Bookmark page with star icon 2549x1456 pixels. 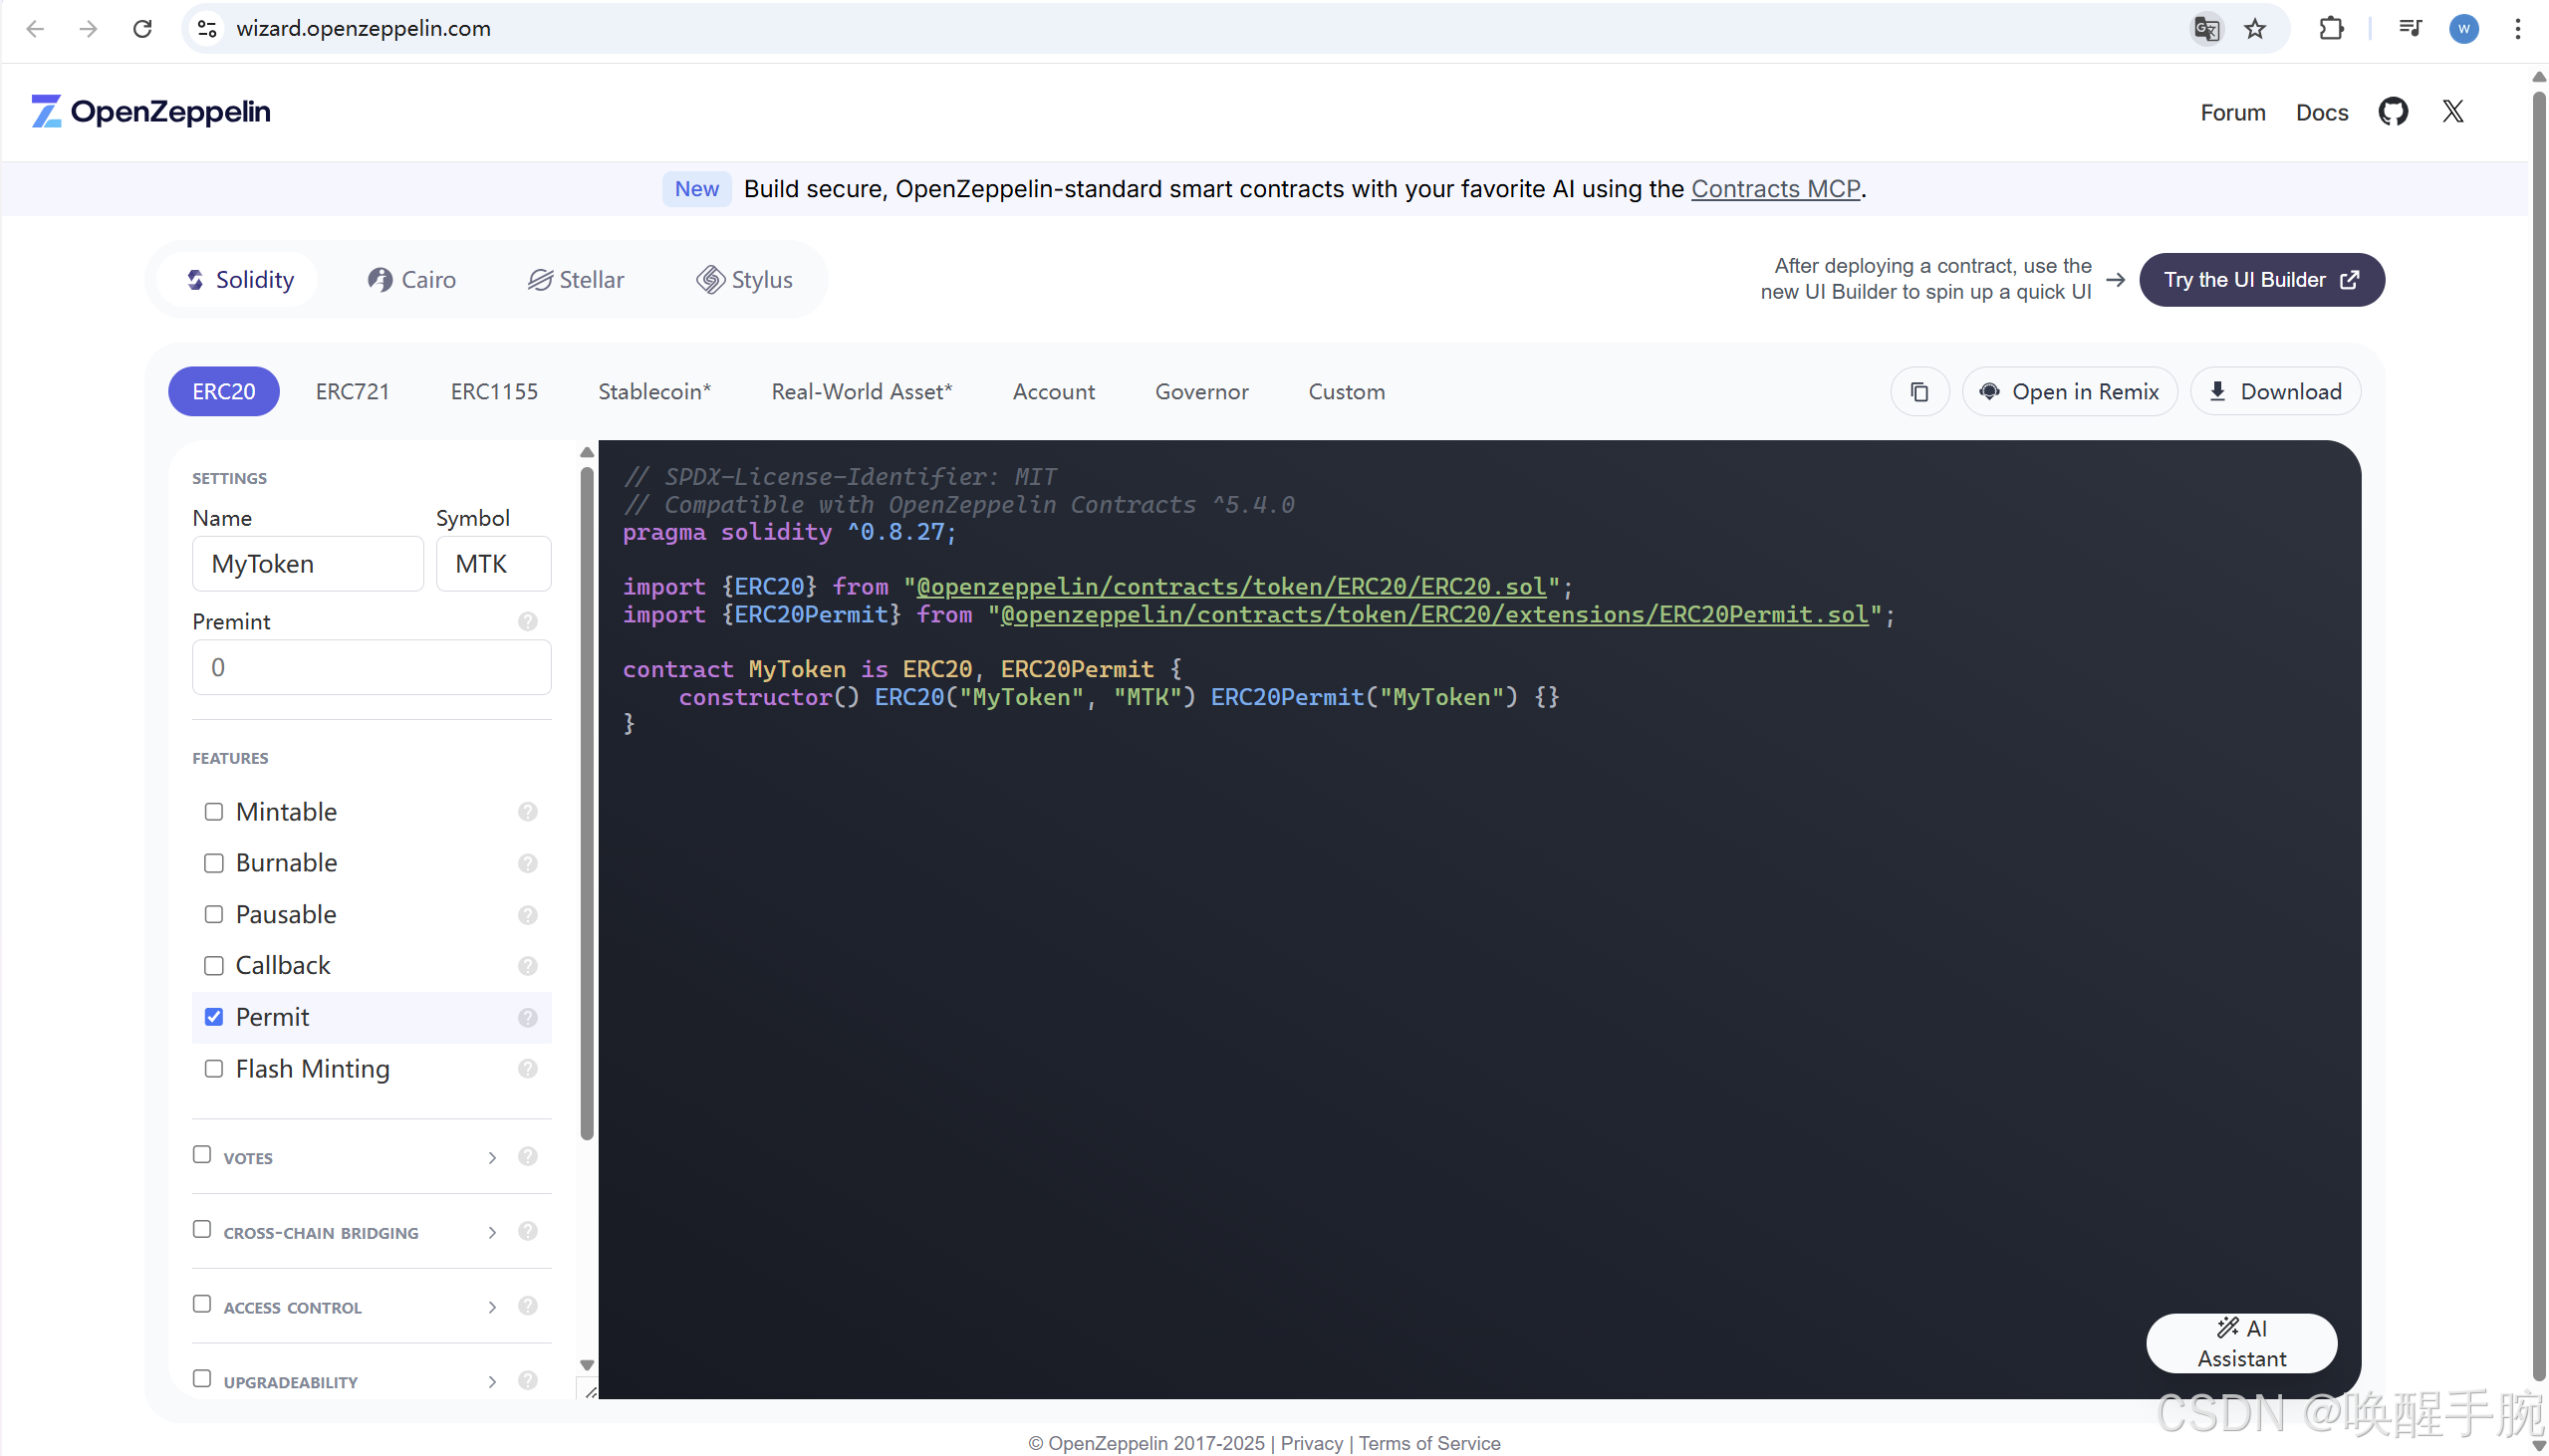pyautogui.click(x=2254, y=29)
